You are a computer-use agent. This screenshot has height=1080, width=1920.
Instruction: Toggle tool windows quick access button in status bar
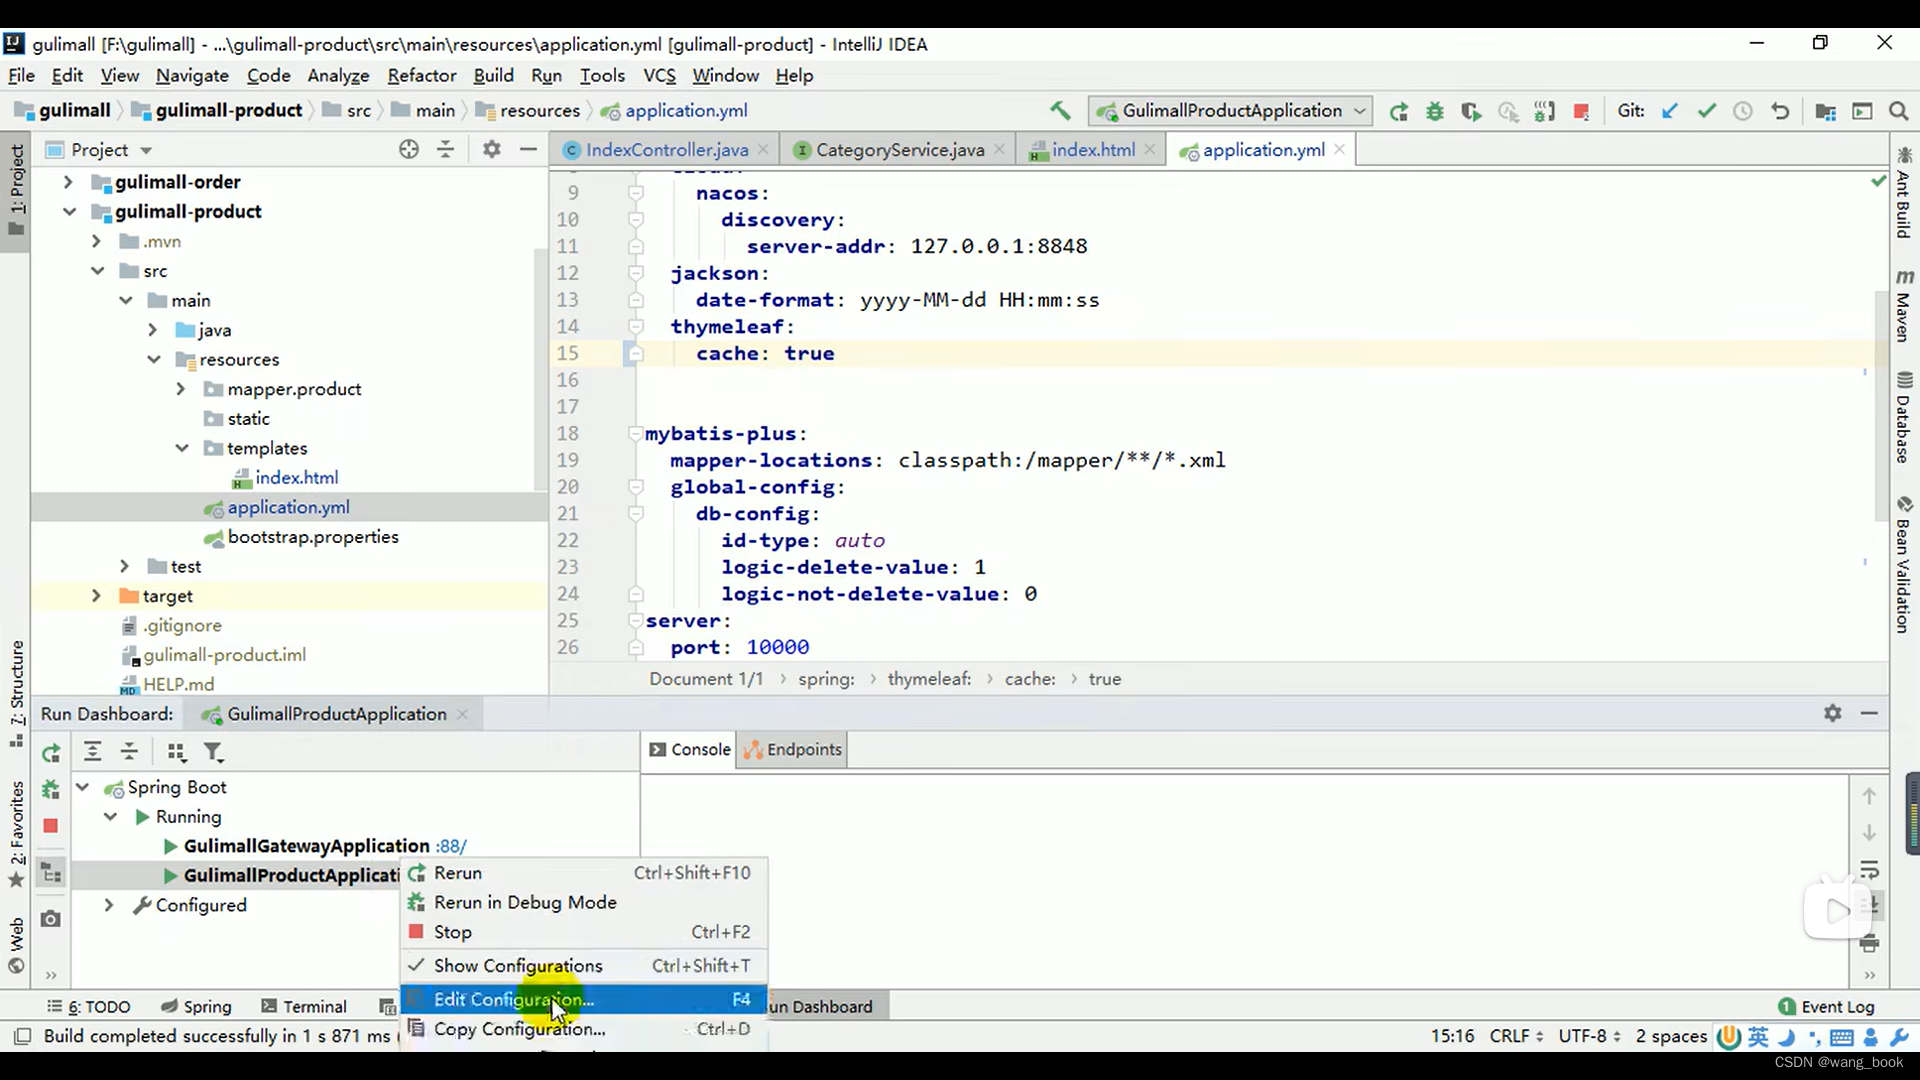pos(23,1036)
